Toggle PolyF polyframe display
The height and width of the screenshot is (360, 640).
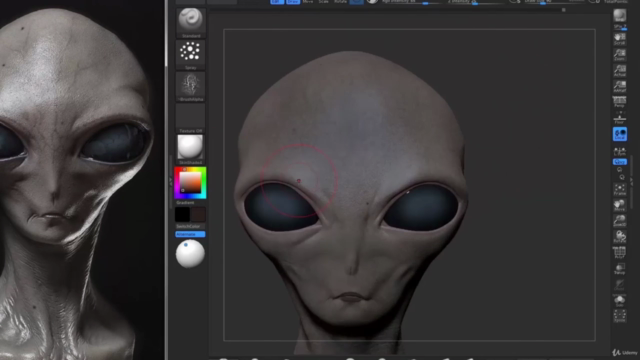[620, 253]
